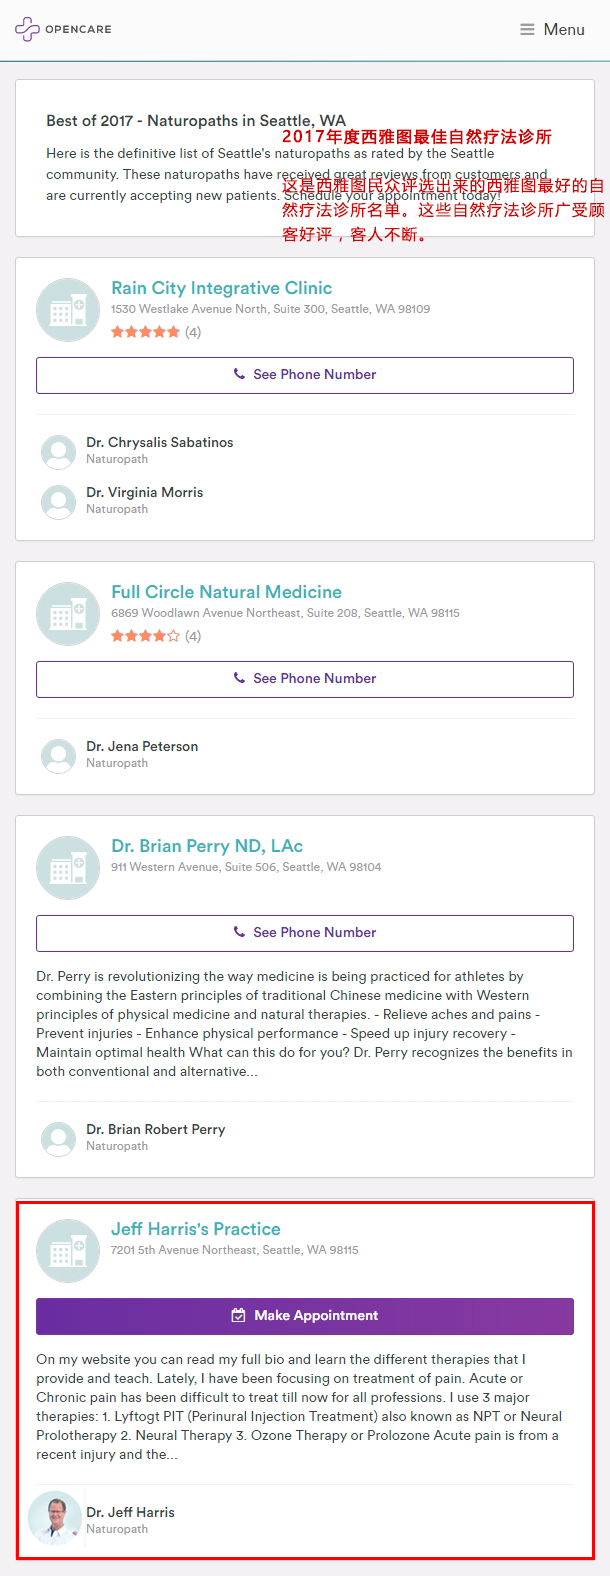This screenshot has height=1576, width=610.
Task: Open the hamburger Menu
Action: [x=552, y=30]
